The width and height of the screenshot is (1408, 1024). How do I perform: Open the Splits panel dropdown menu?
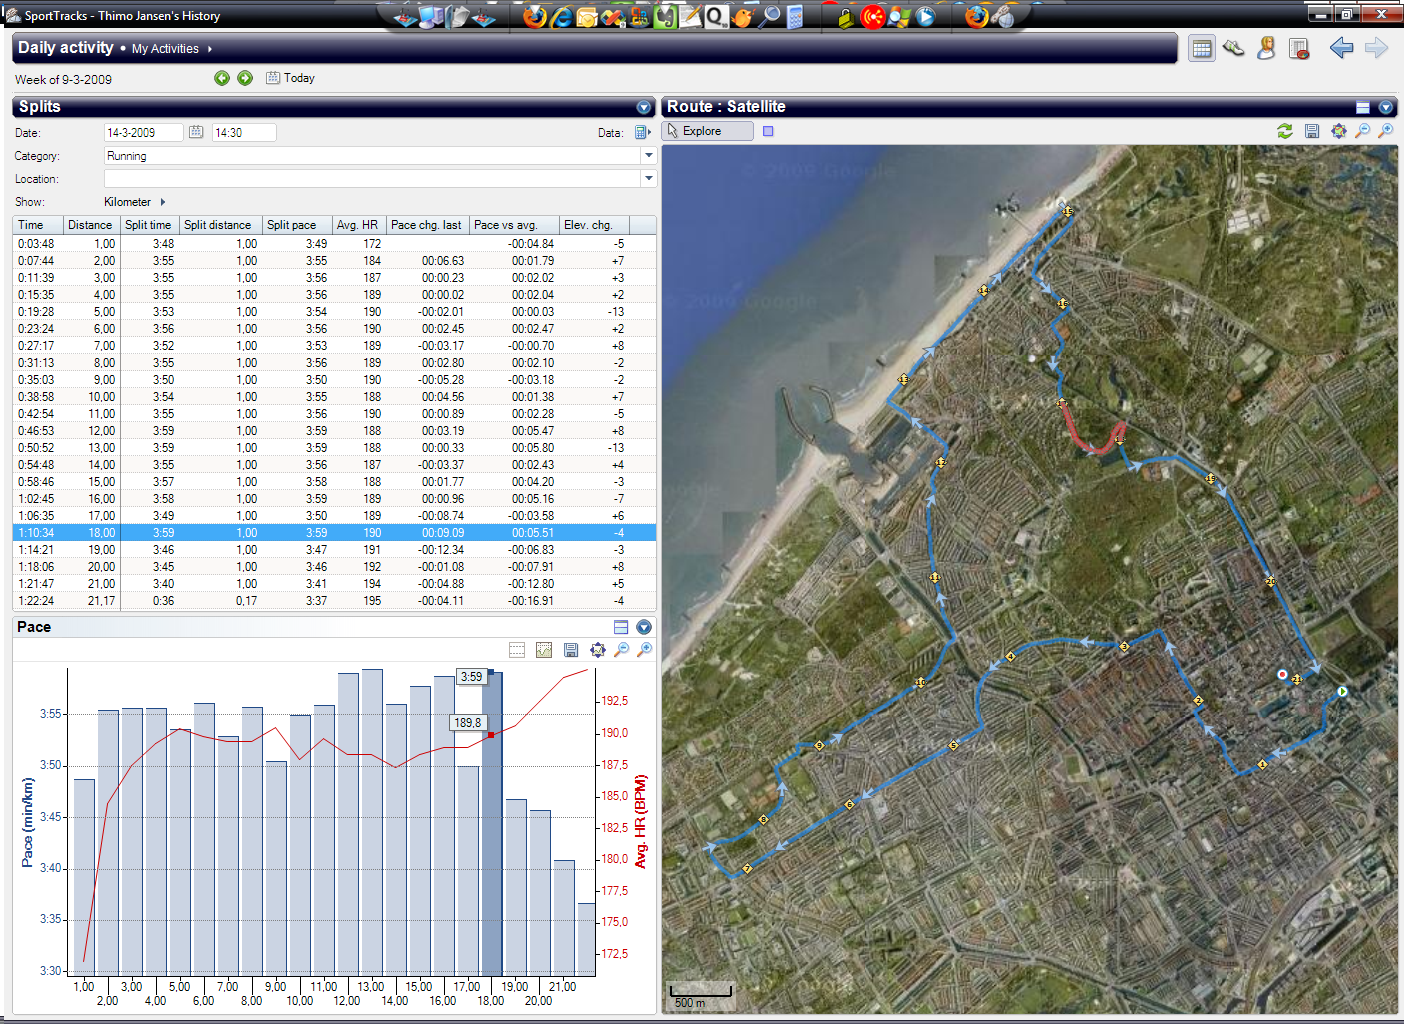pos(644,107)
